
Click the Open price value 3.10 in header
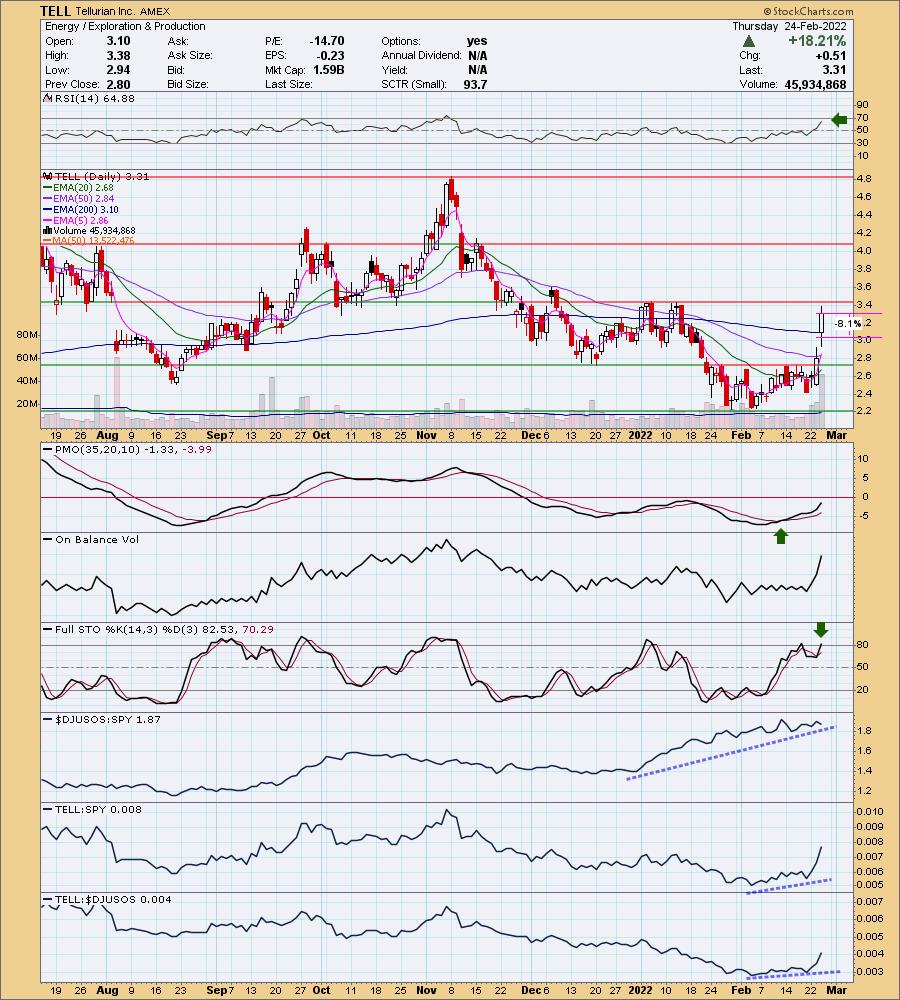[119, 41]
